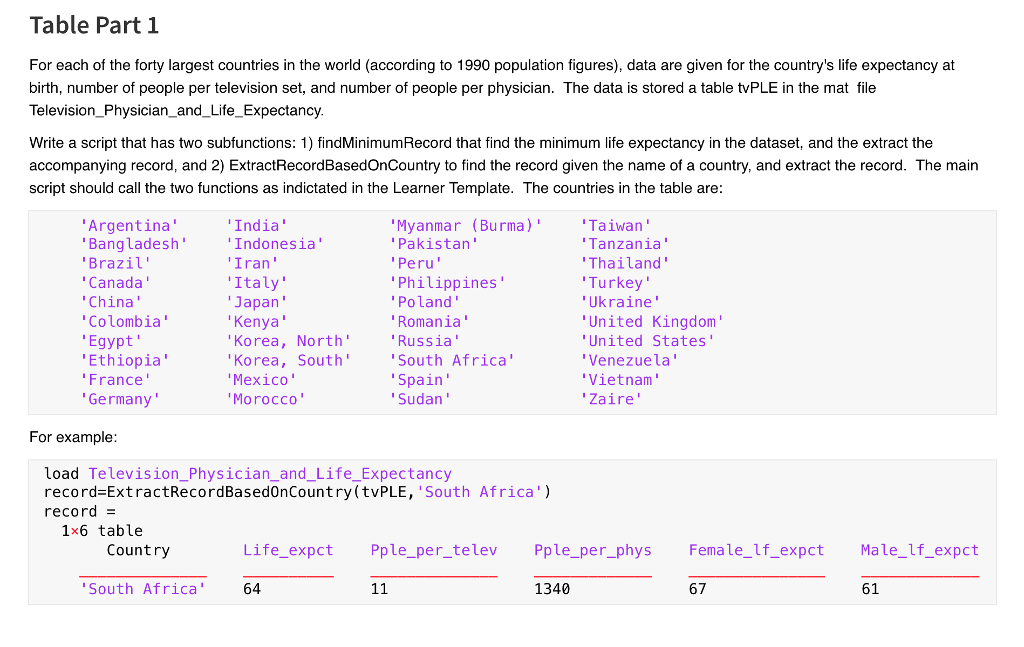Click the 'Pple_per_telev' column header

433,550
